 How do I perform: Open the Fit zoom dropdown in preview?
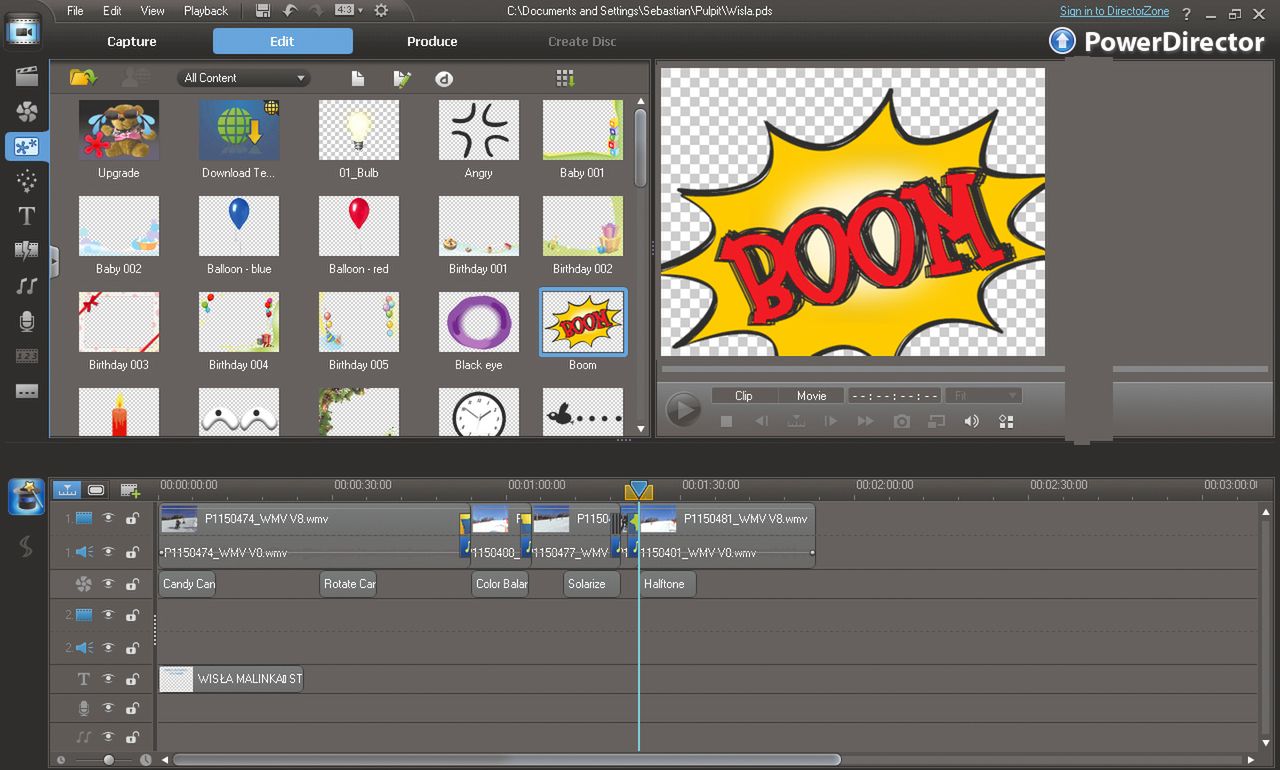pos(983,396)
